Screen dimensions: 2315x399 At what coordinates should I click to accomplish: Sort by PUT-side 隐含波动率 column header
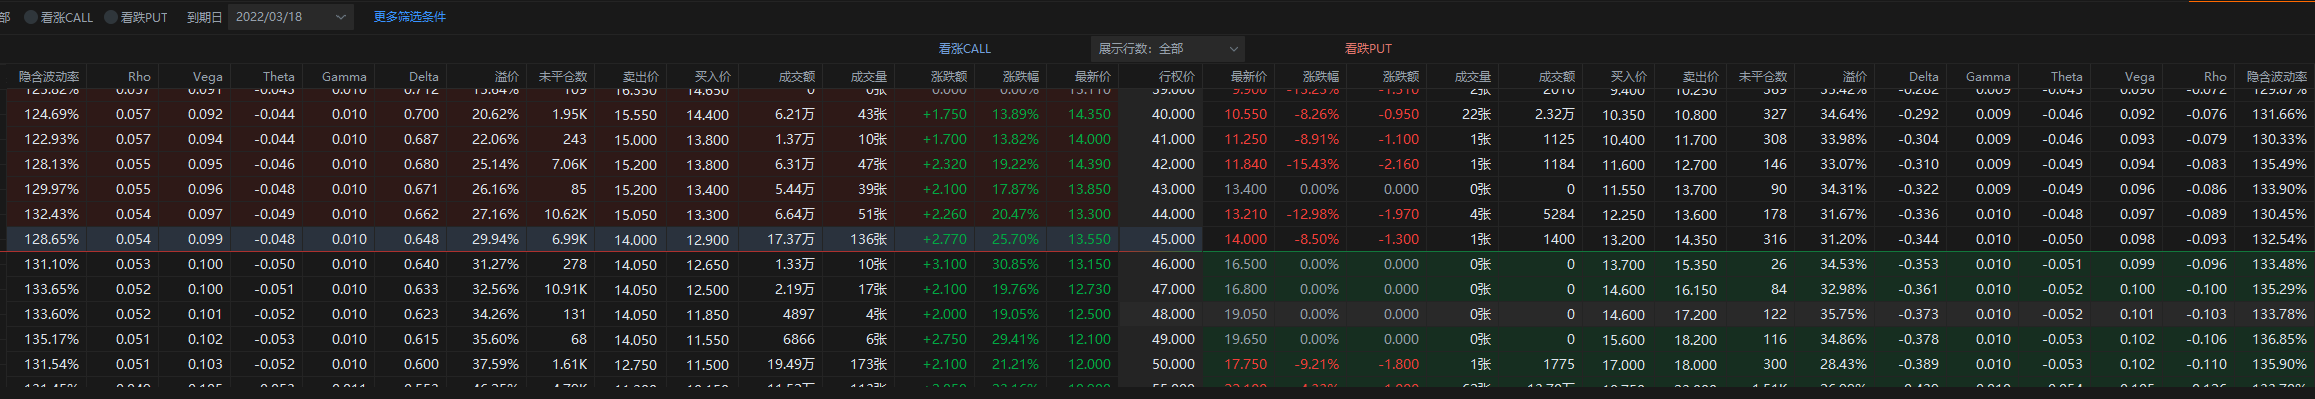tap(2277, 76)
